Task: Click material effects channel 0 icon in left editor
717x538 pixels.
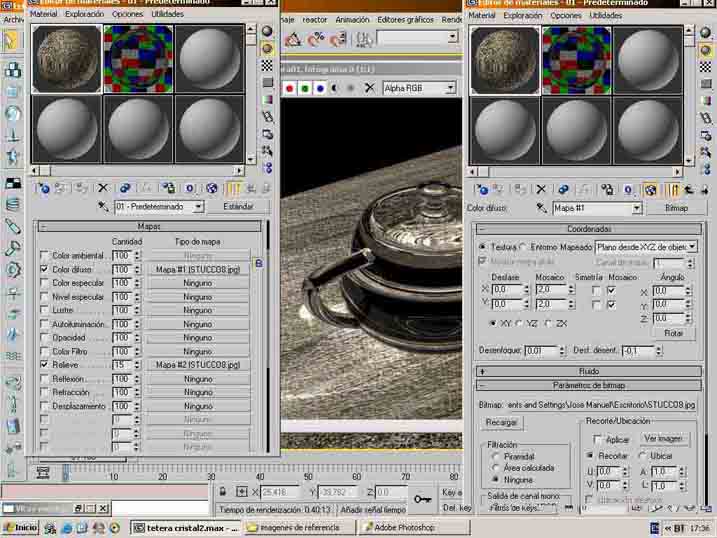Action: coord(190,188)
